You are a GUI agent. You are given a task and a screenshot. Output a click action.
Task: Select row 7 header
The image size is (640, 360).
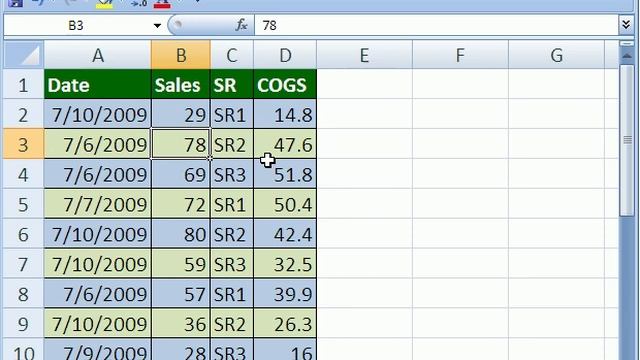[23, 263]
